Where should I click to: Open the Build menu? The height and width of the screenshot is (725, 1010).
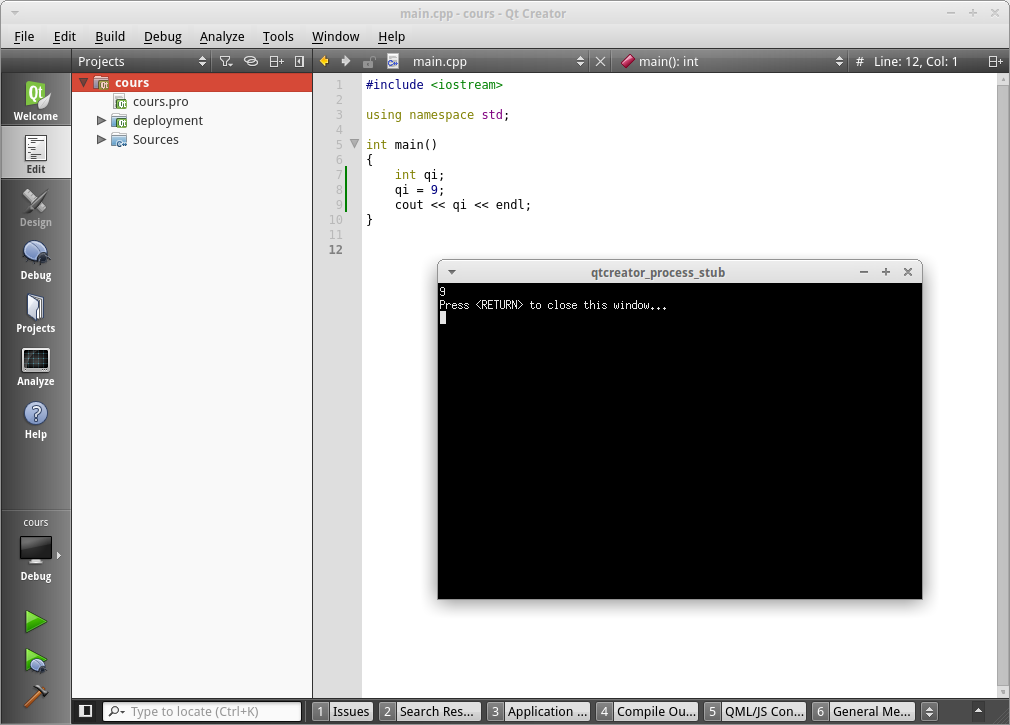click(110, 37)
